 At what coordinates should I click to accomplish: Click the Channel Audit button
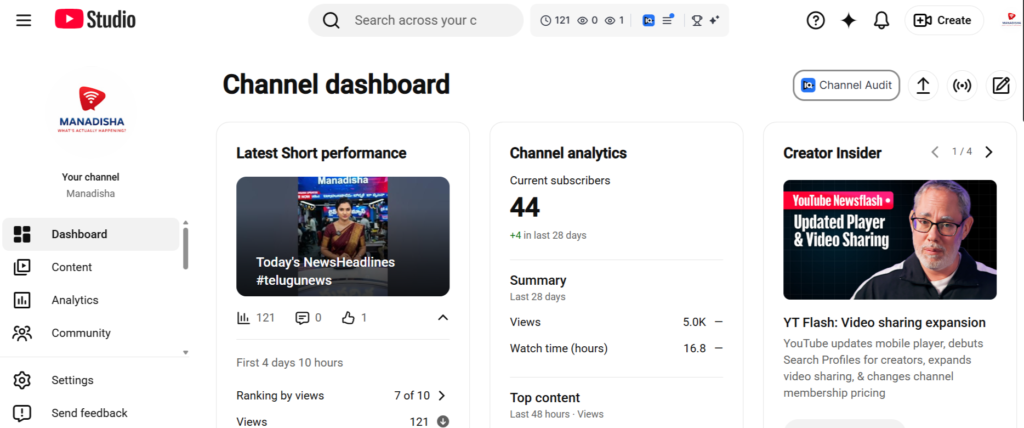(x=846, y=86)
